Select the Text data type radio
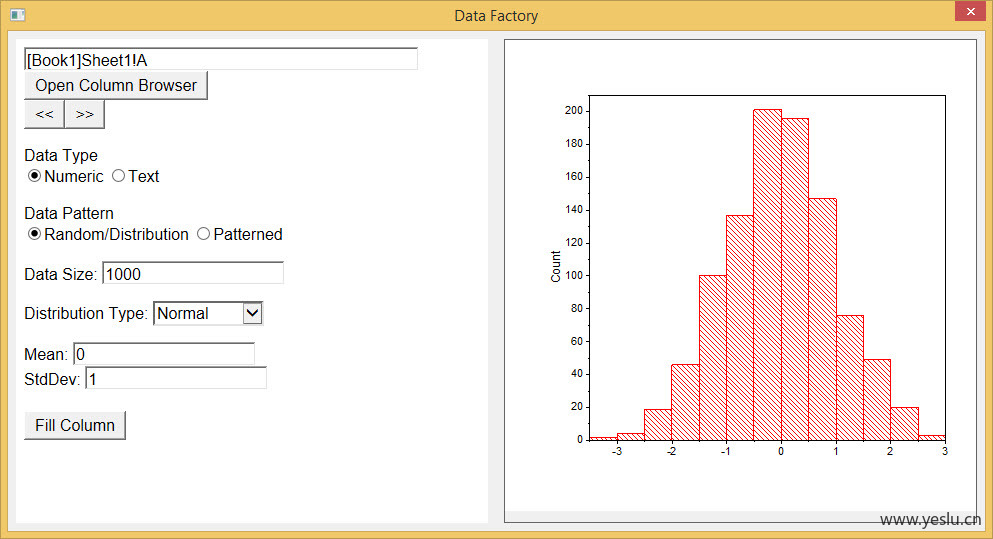 118,176
